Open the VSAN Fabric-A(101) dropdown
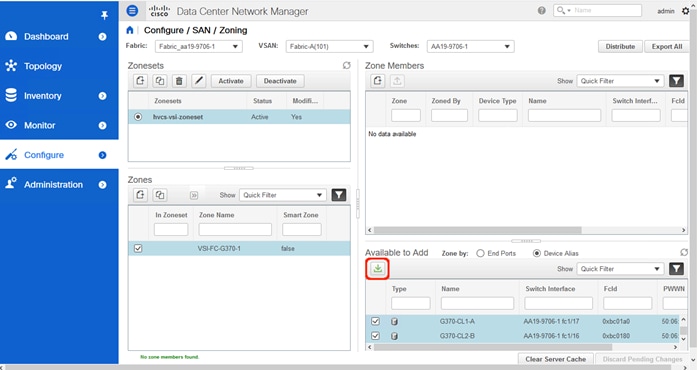 (x=329, y=46)
